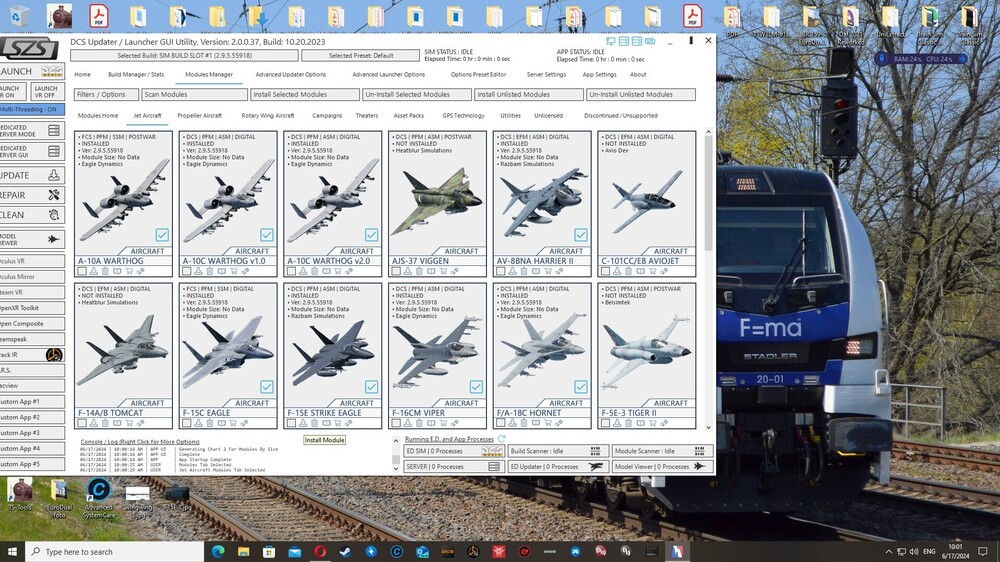
Task: Click the Track IR sidebar entry
Action: point(32,355)
